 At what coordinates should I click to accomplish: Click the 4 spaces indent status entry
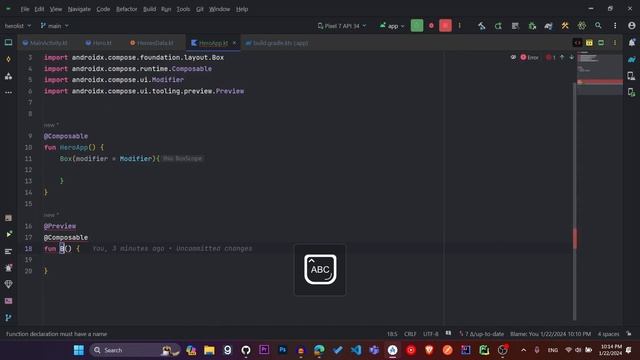pos(609,334)
